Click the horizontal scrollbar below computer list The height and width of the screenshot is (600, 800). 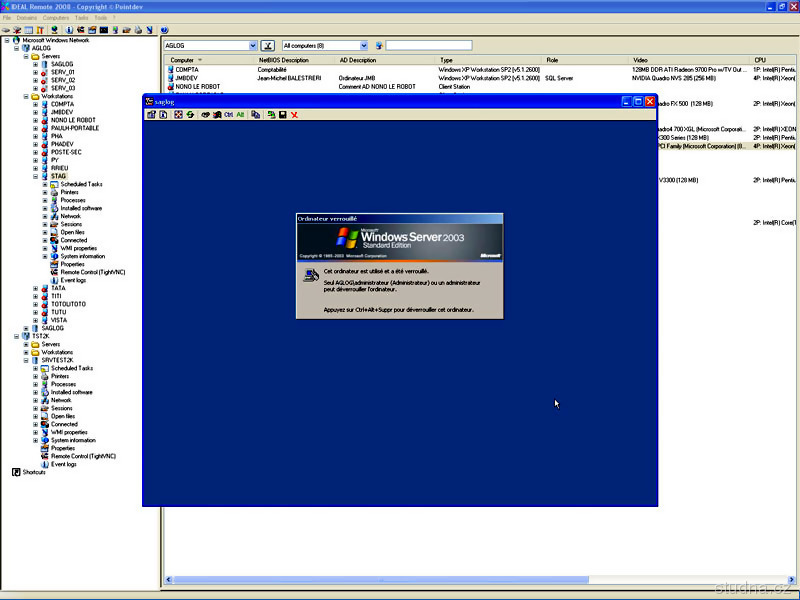(x=400, y=580)
